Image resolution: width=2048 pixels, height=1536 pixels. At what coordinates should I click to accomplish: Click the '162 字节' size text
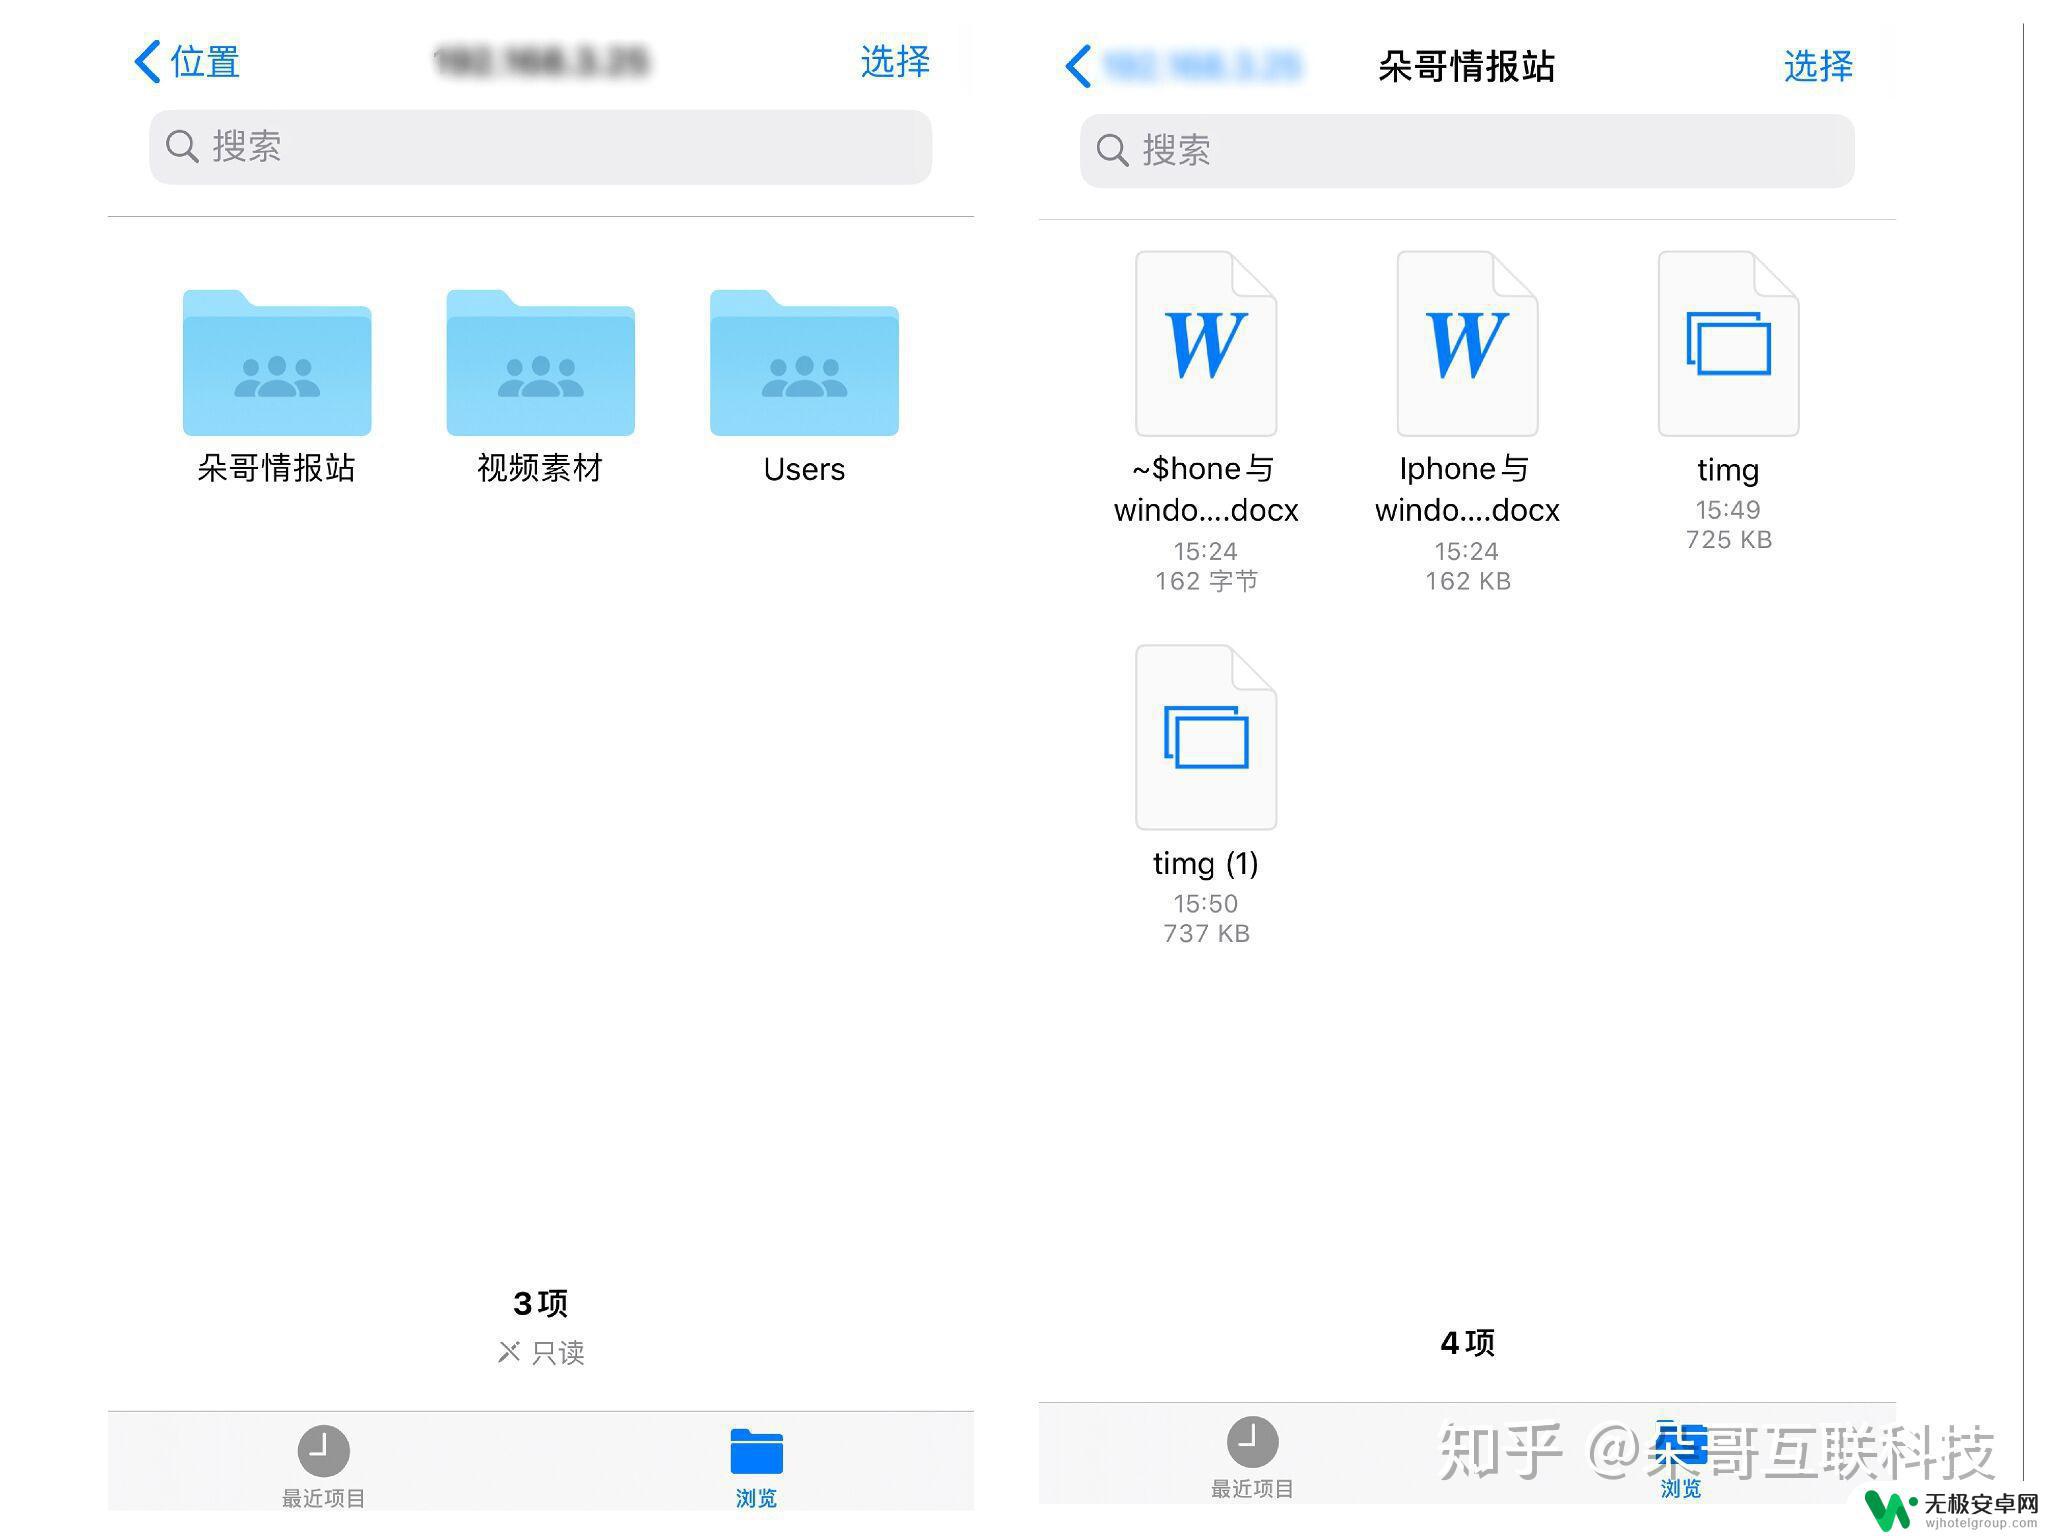1206,581
